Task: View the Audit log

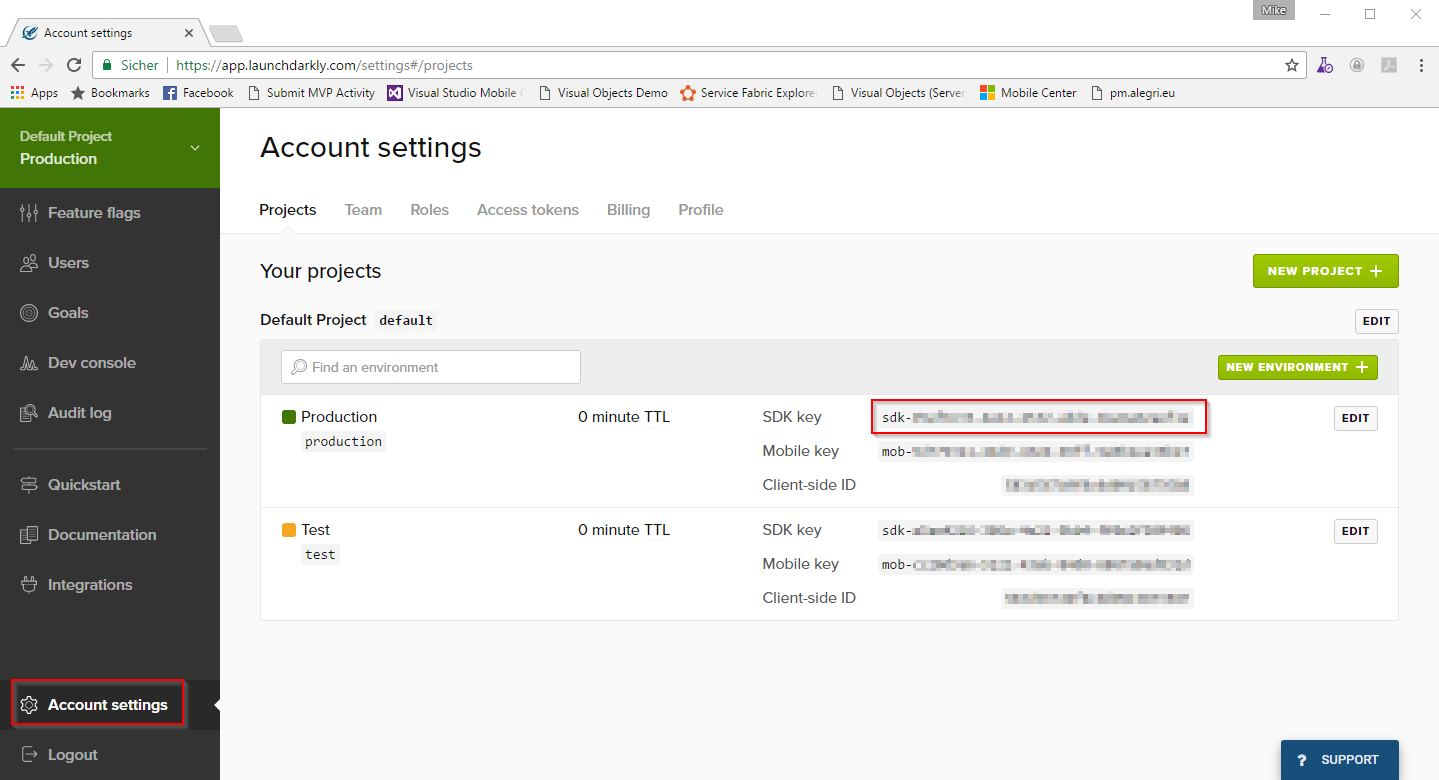Action: pos(66,413)
